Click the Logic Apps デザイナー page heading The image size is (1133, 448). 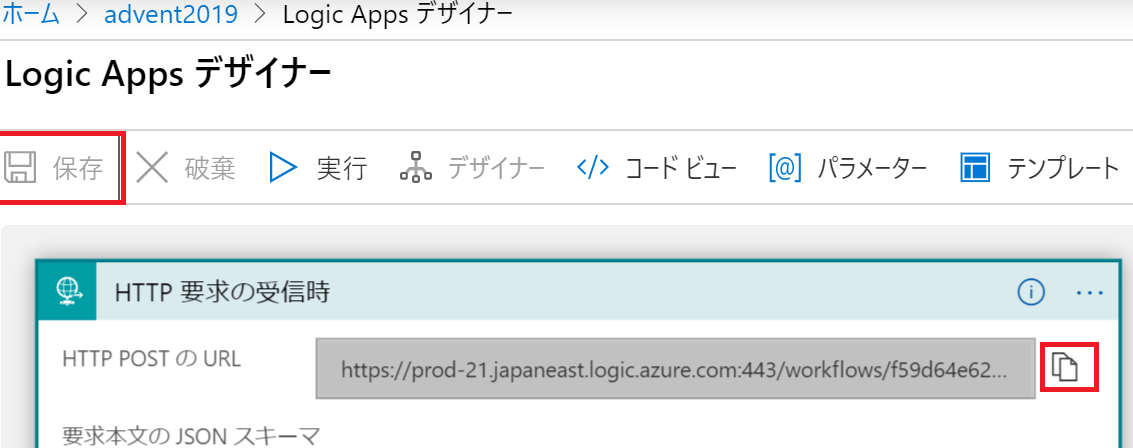point(169,74)
